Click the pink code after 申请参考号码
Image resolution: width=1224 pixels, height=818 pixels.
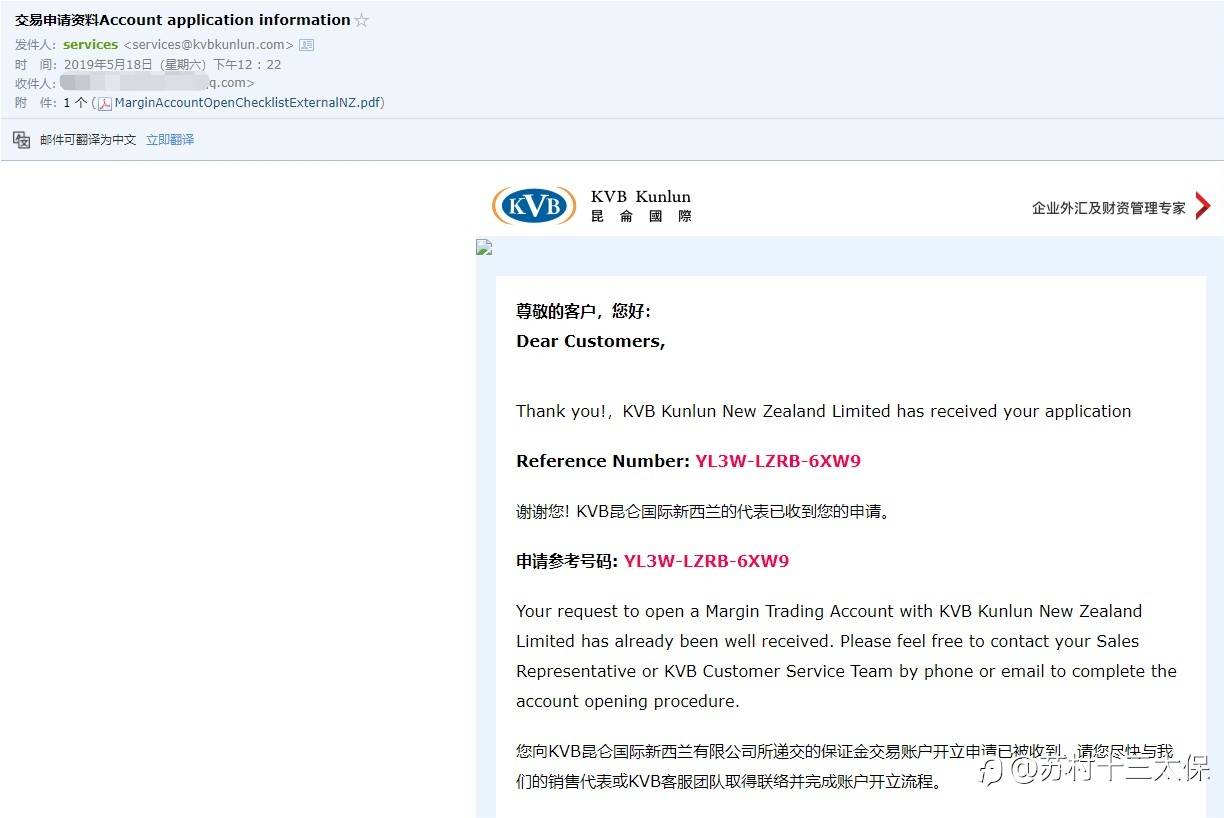[706, 561]
